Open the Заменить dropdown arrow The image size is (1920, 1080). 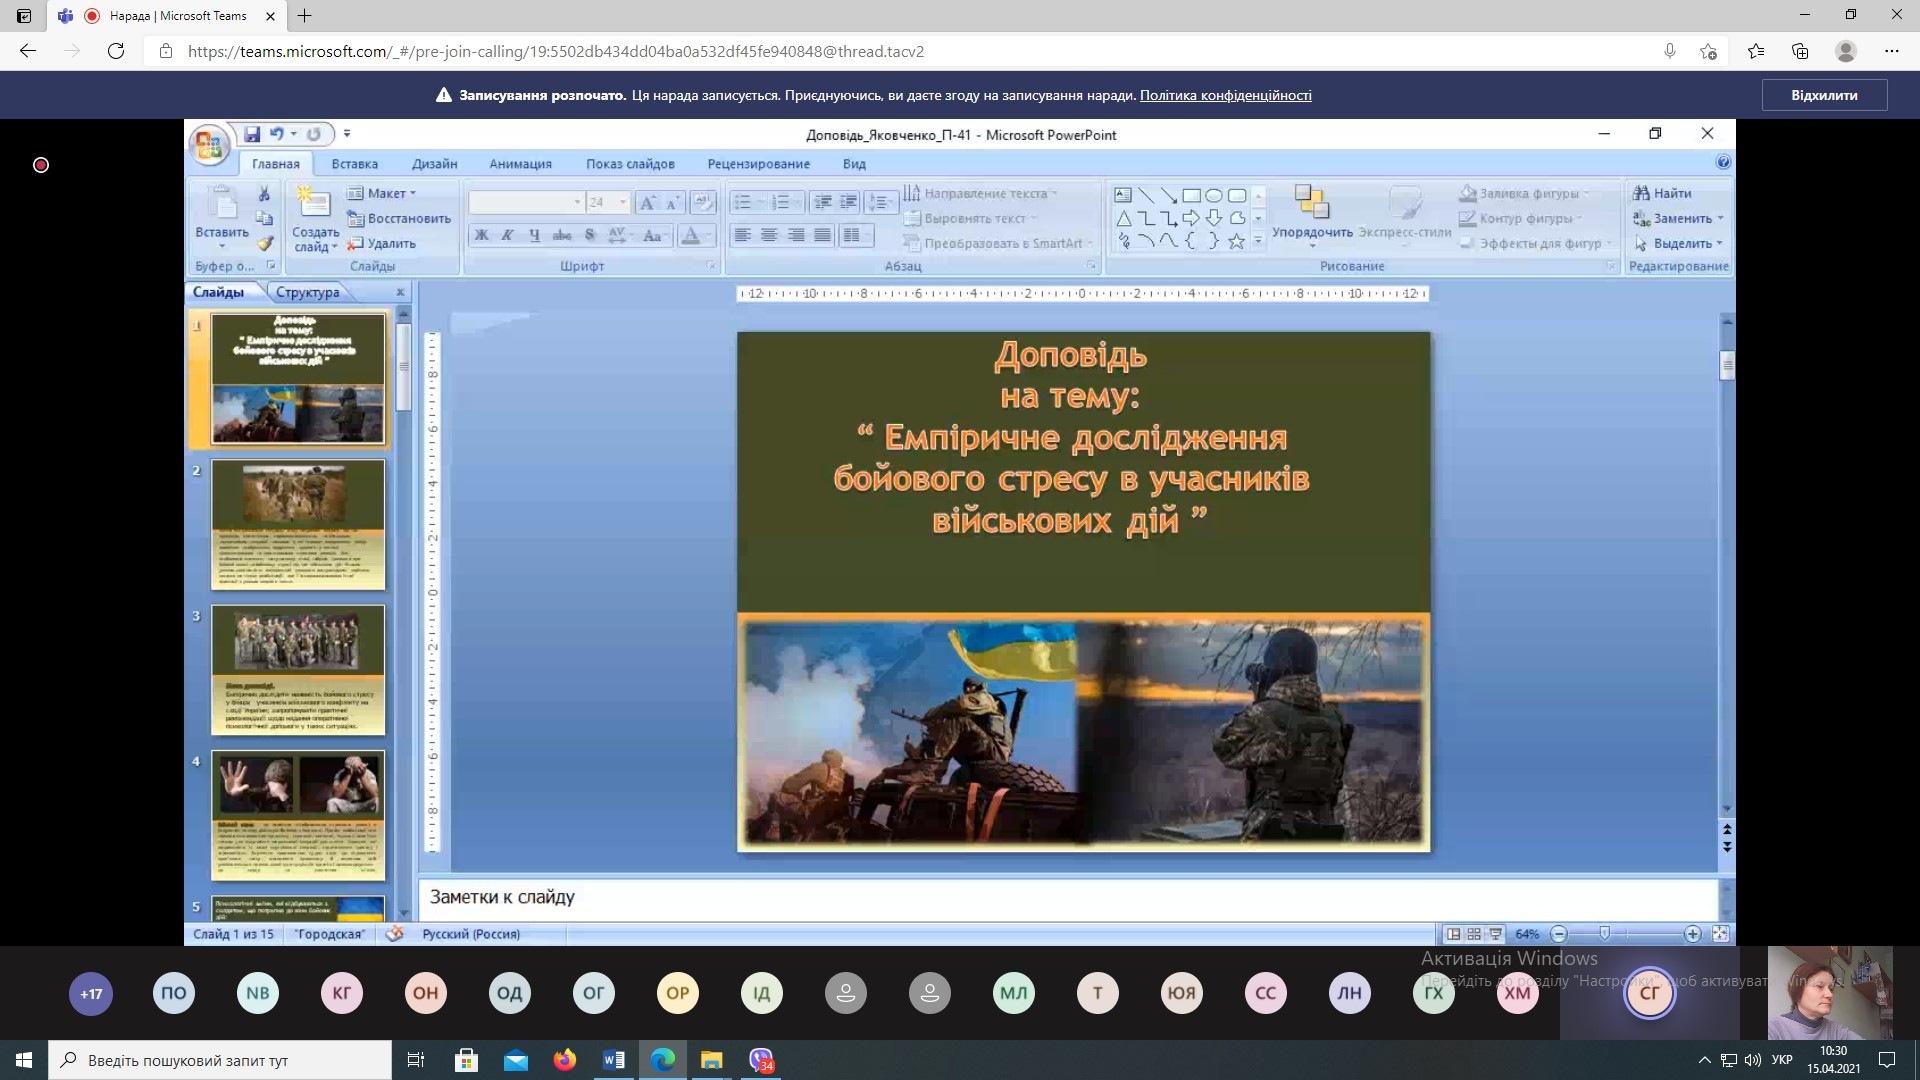1720,218
